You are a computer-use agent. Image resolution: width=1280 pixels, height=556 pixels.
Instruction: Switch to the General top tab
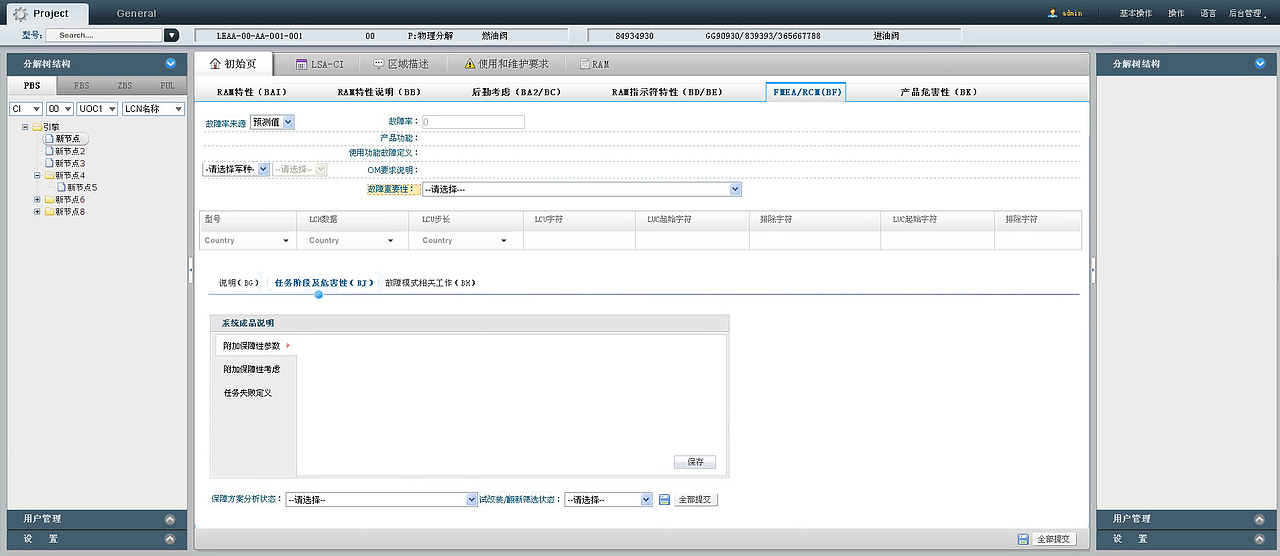[x=136, y=14]
